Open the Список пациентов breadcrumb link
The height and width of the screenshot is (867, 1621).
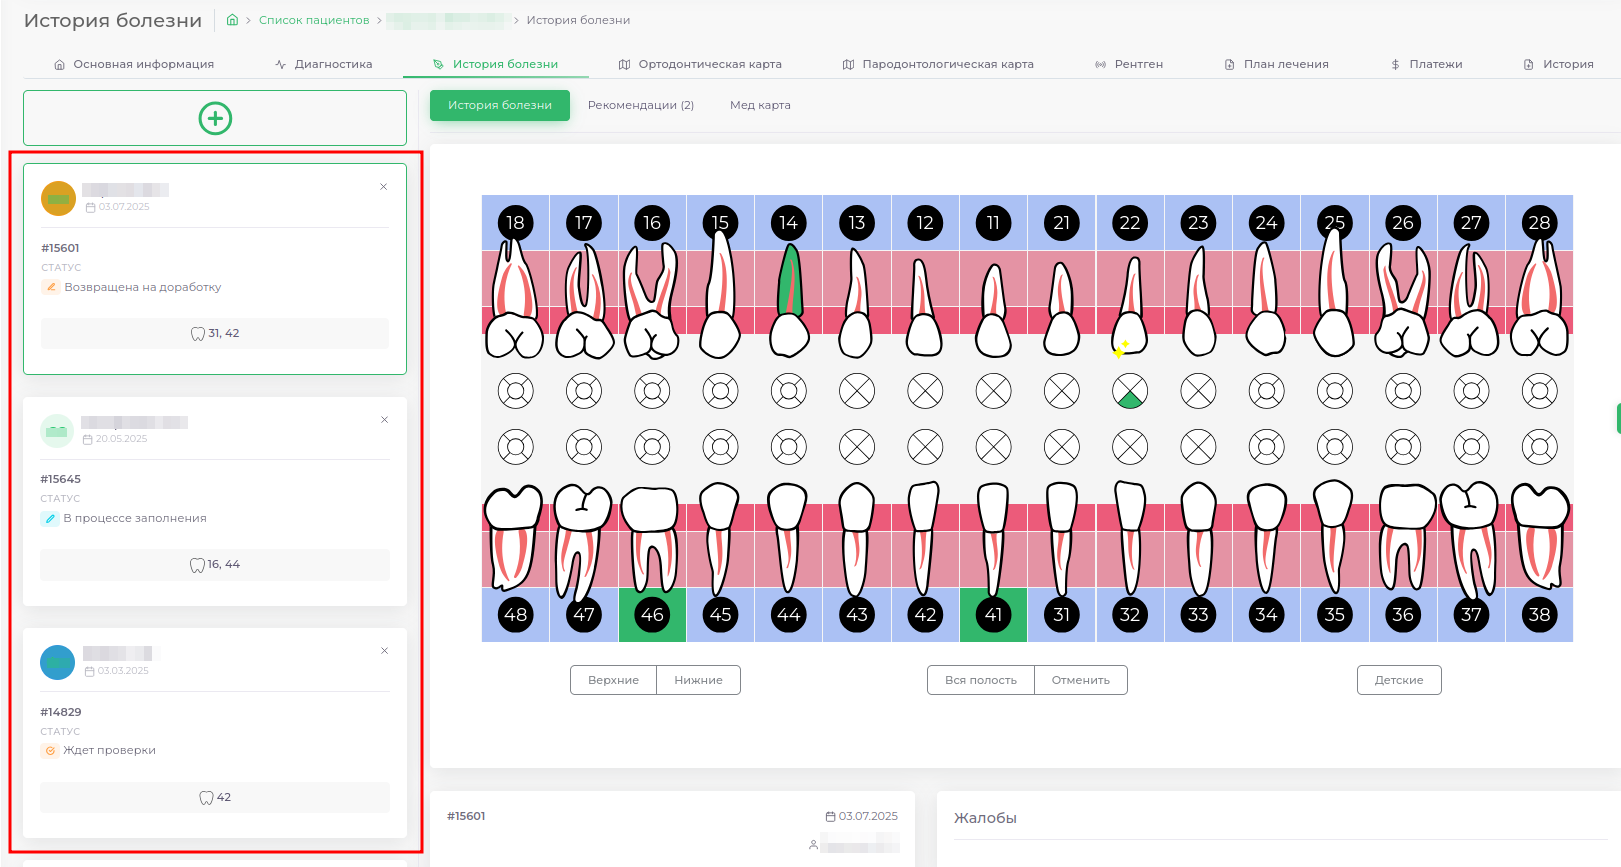[314, 20]
